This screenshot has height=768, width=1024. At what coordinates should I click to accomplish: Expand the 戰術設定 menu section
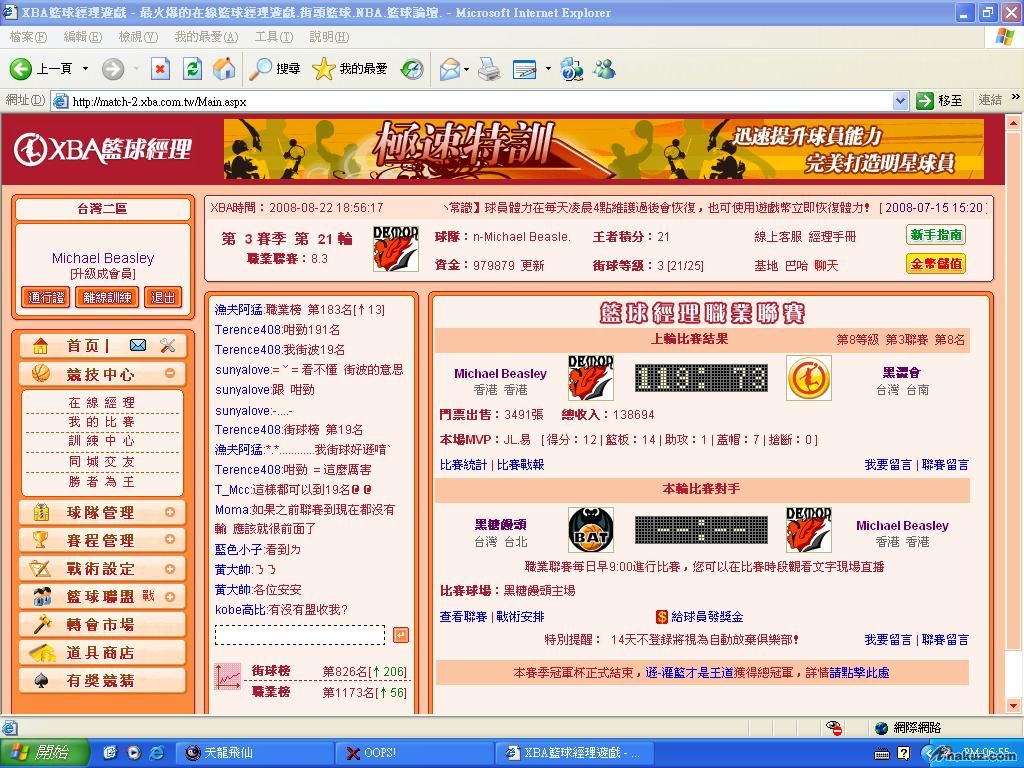click(170, 568)
